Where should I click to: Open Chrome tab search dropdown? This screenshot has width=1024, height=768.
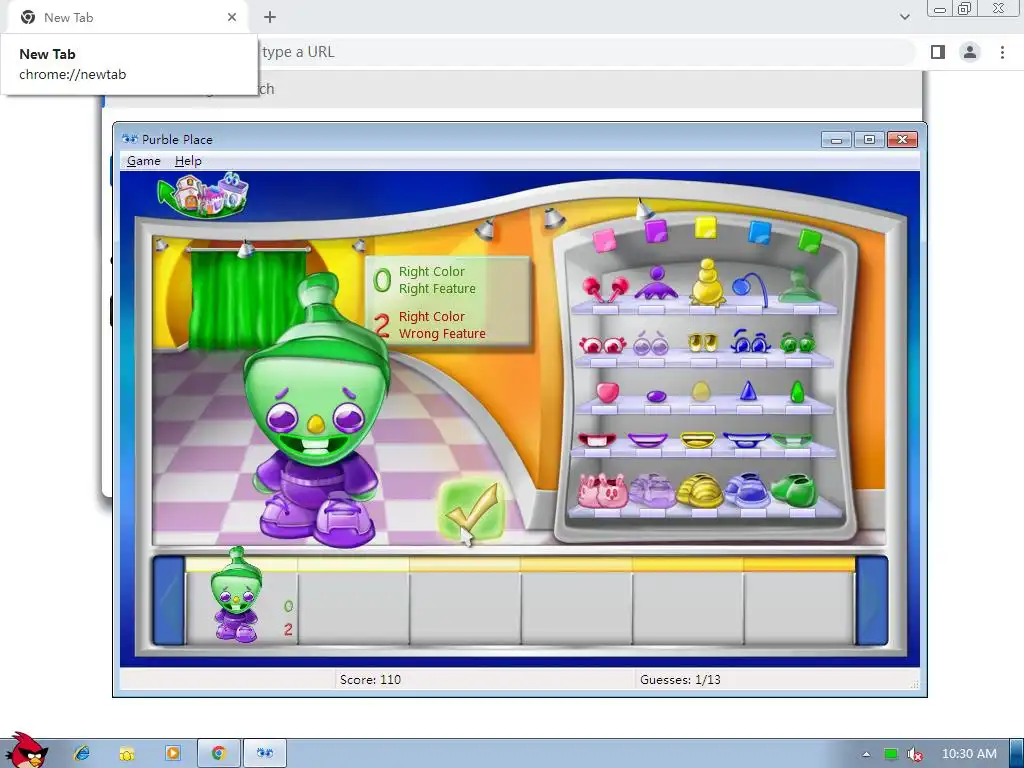pyautogui.click(x=904, y=17)
